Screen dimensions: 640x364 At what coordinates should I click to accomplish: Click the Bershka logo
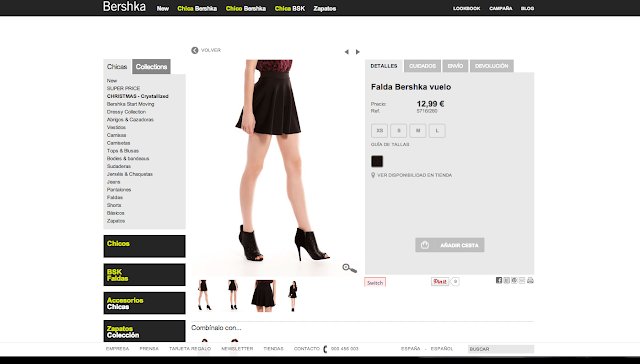click(124, 7)
